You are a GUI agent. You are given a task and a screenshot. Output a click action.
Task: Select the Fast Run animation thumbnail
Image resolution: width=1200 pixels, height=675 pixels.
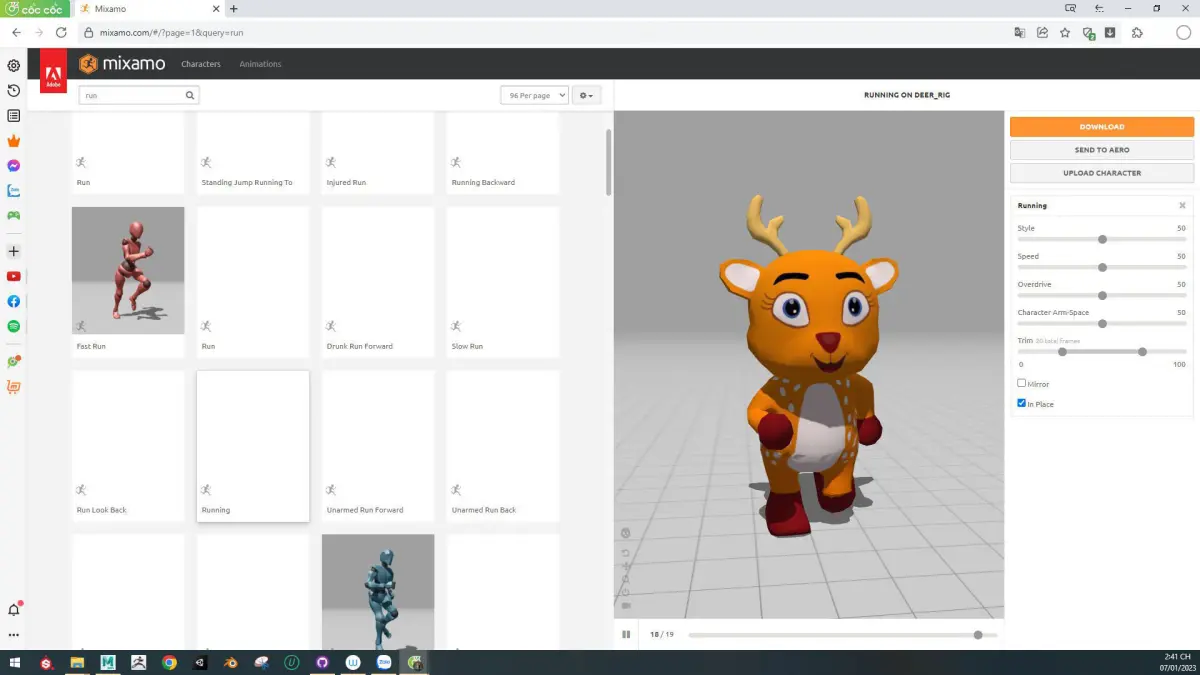128,270
